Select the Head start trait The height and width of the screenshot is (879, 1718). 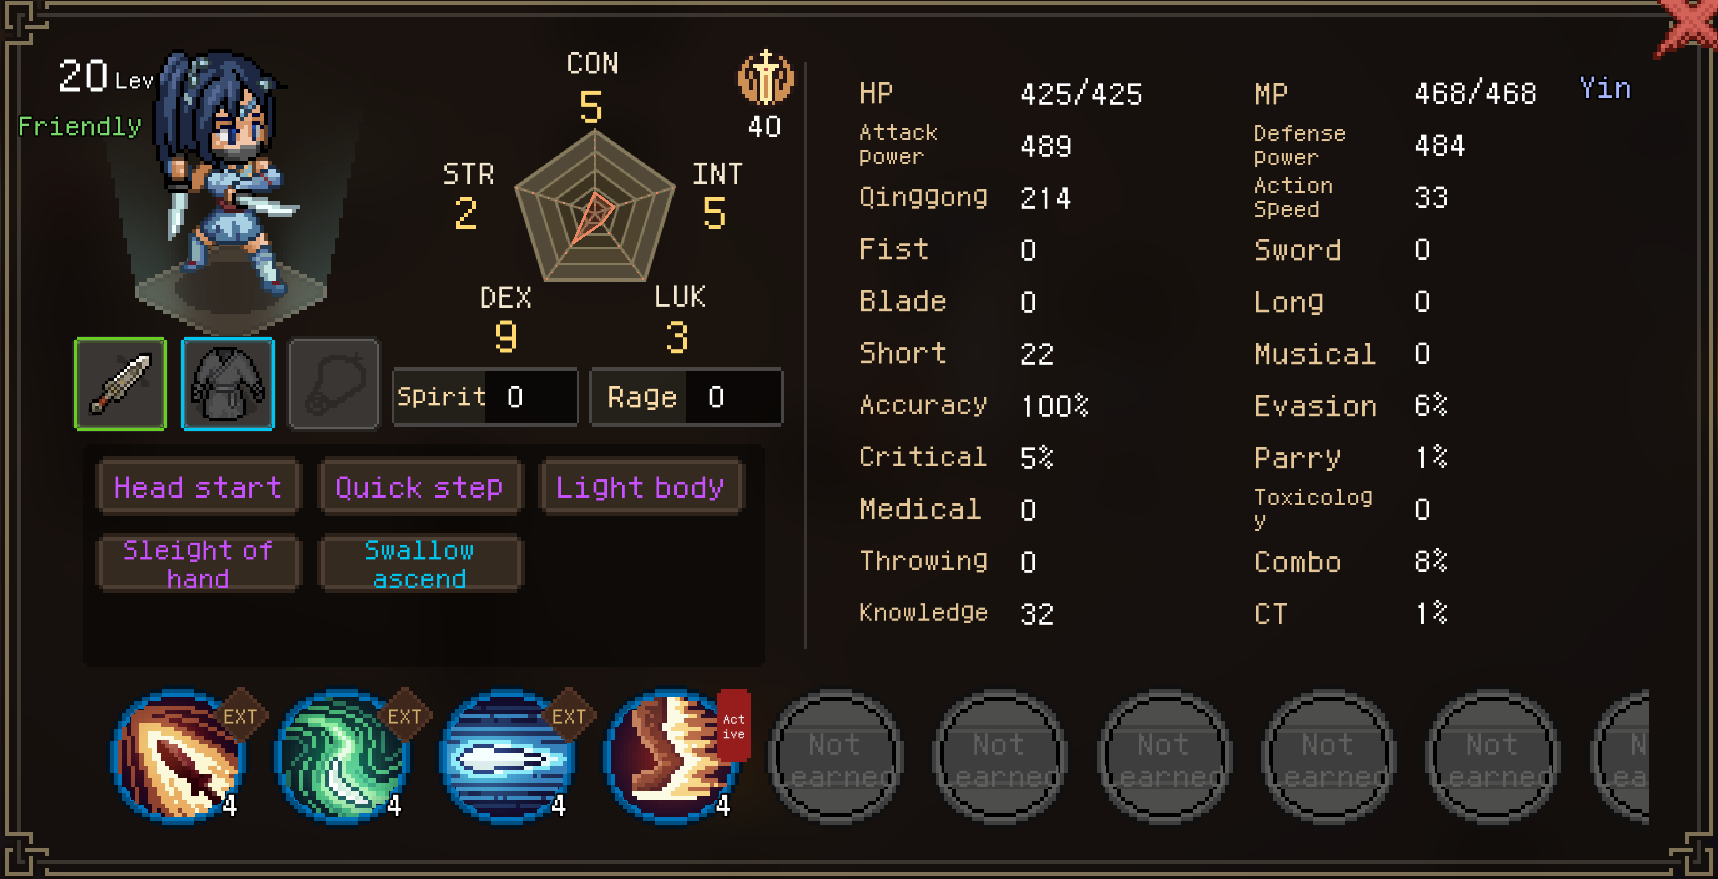[198, 487]
